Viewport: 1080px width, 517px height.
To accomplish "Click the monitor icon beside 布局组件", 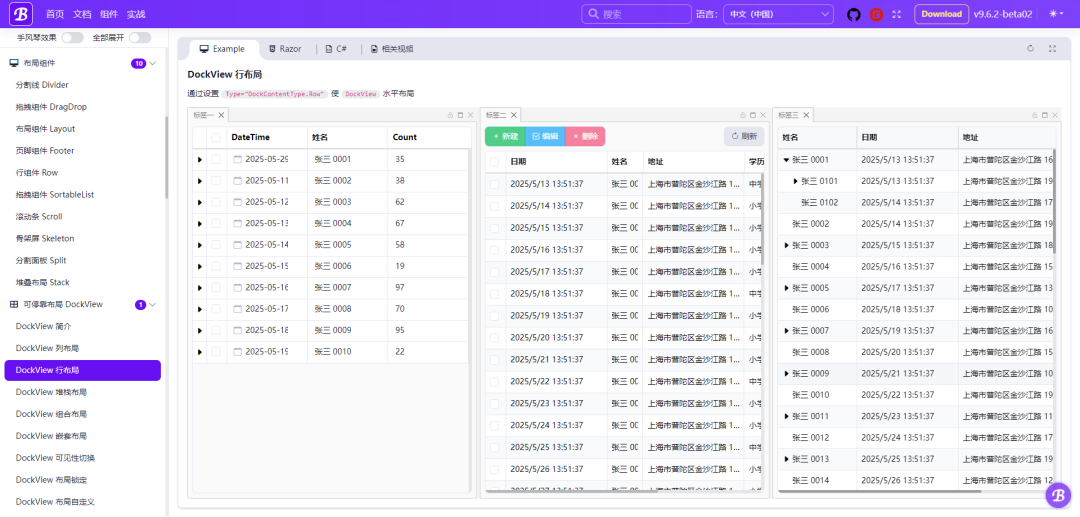I will click(x=13, y=63).
